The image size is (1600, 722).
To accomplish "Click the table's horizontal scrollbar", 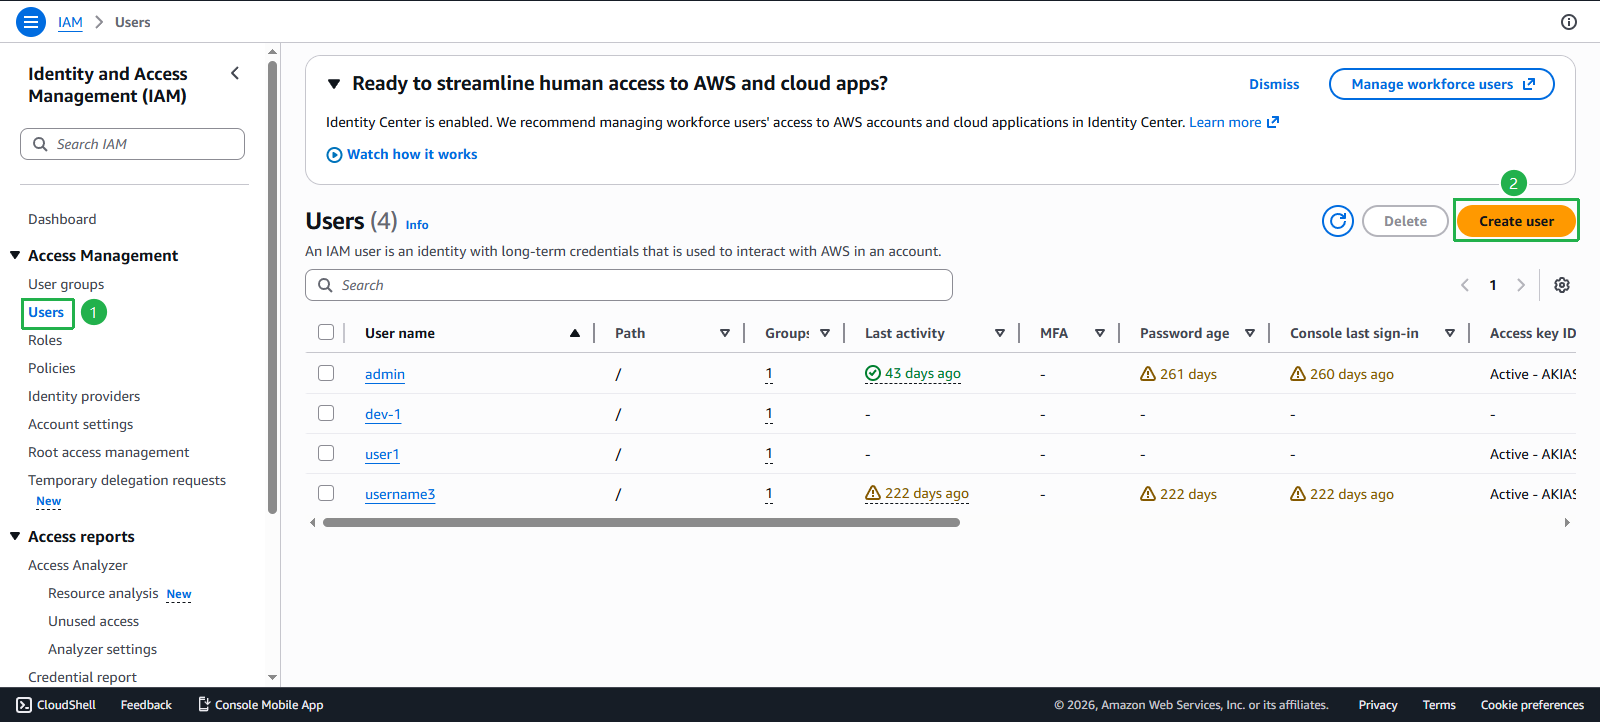I will pos(641,522).
